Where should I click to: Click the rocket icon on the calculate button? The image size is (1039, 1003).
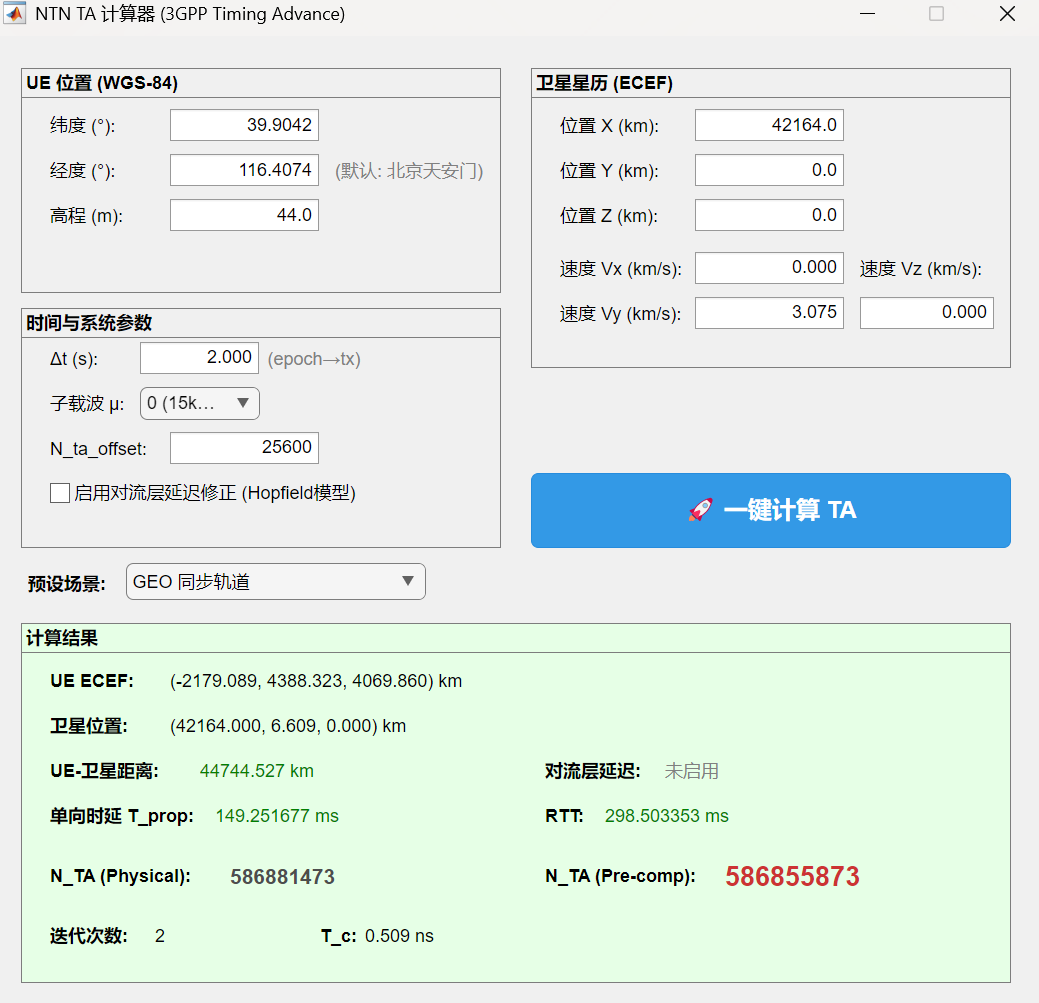pyautogui.click(x=700, y=509)
